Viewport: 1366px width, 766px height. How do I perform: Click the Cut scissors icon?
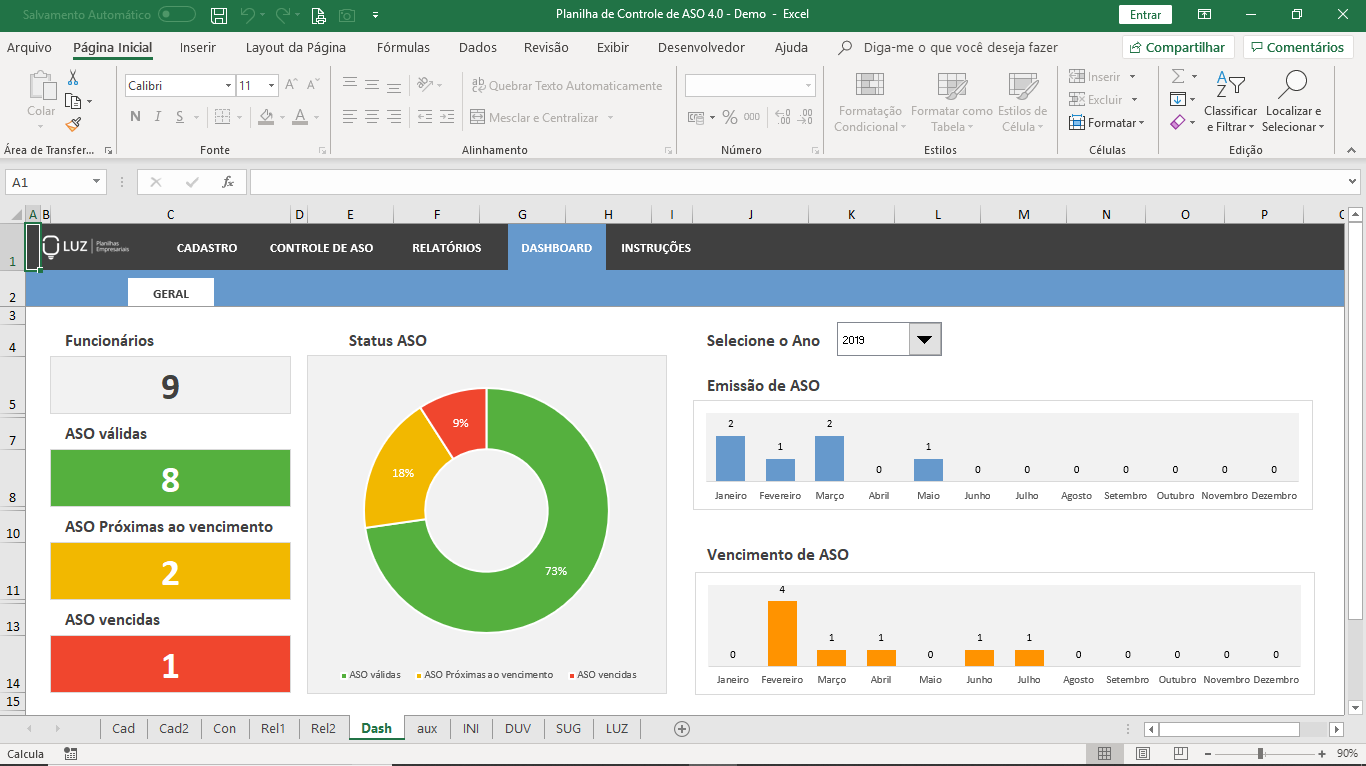click(x=73, y=78)
